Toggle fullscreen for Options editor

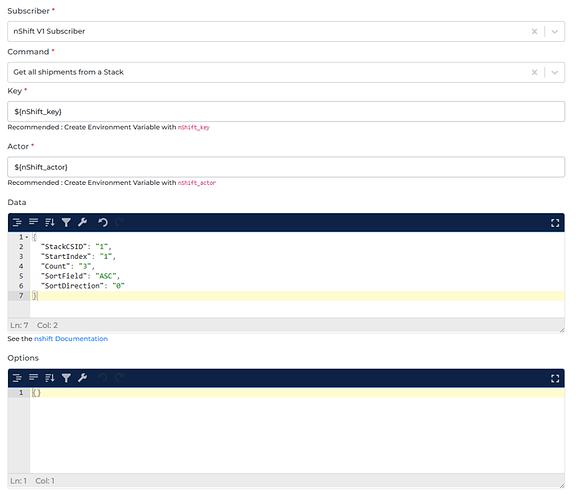click(555, 379)
